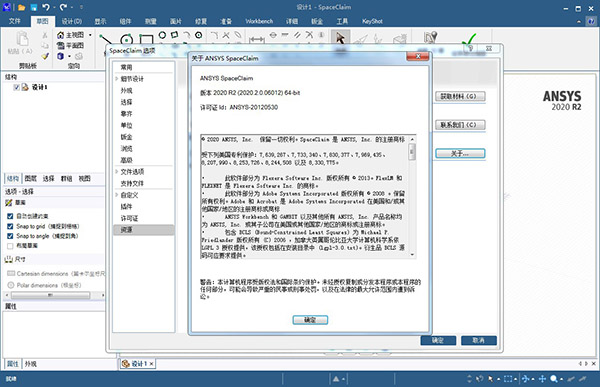Click the select cursor icon in status bar

tap(491, 379)
